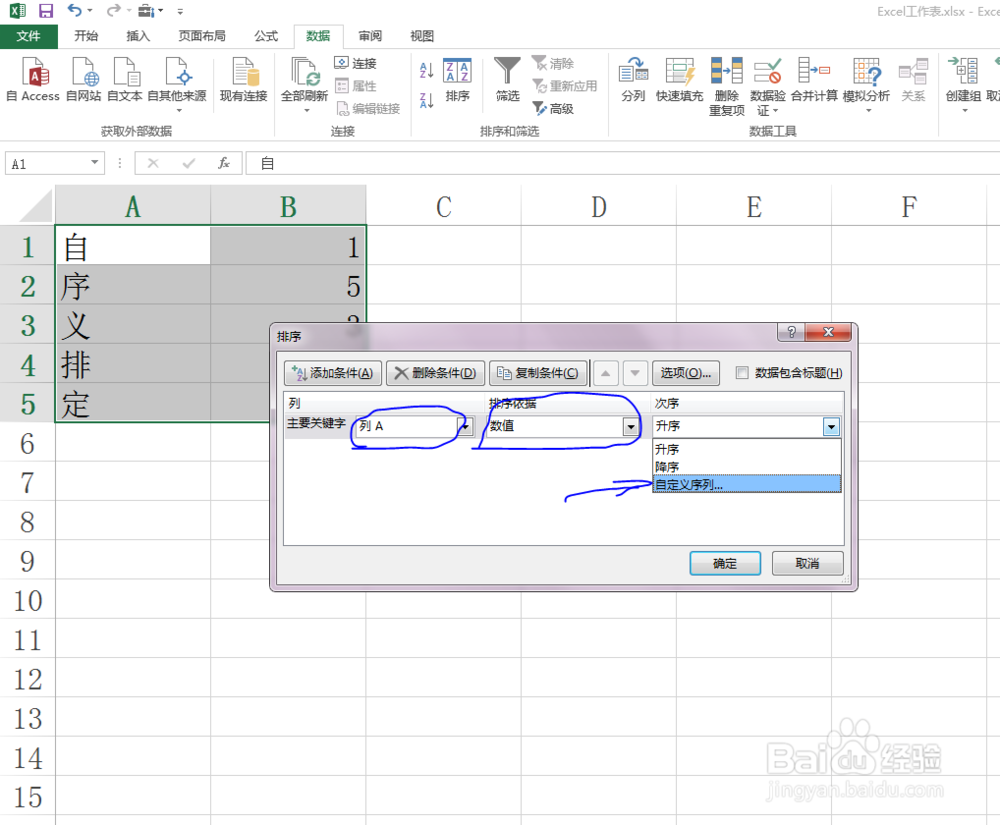Click Existing Connections (现有连接) icon
The width and height of the screenshot is (1000, 825).
(x=244, y=80)
